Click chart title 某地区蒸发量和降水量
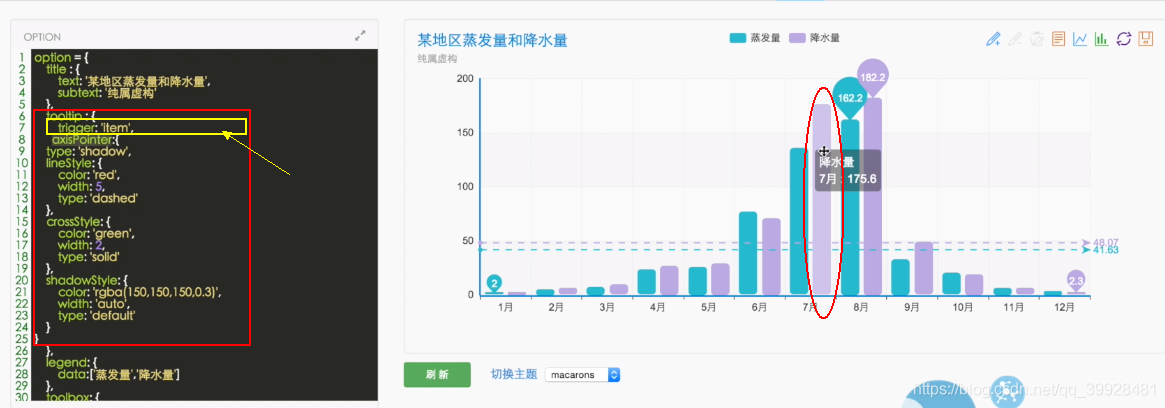Viewport: 1165px width, 408px height. (x=492, y=40)
